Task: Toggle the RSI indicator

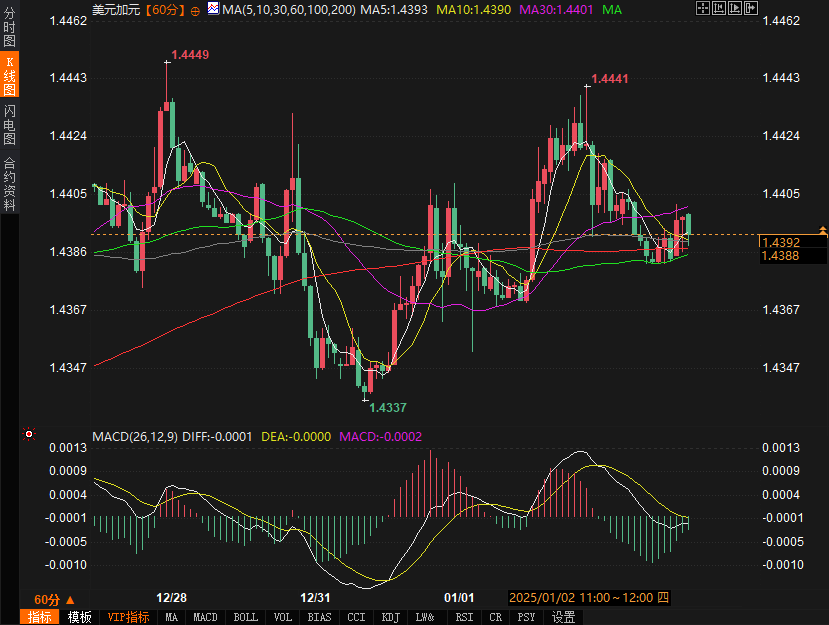Action: pyautogui.click(x=464, y=617)
